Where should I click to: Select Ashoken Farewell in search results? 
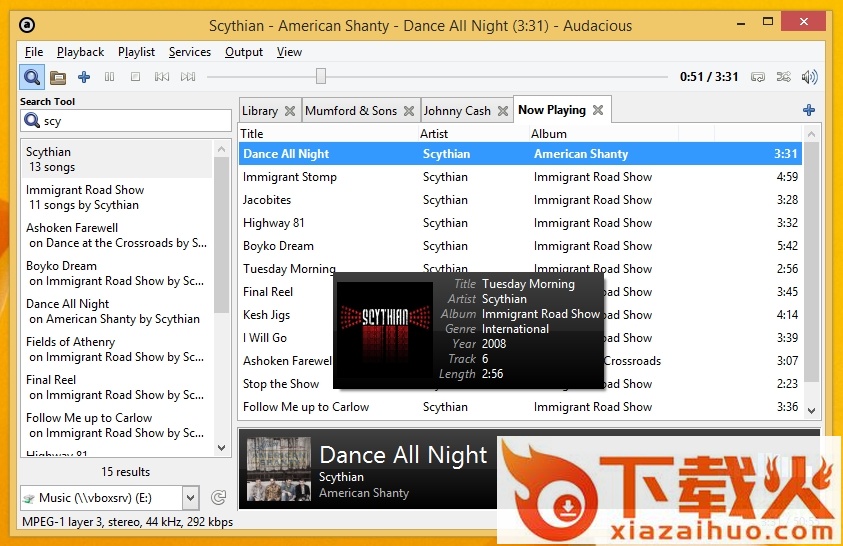(x=117, y=235)
